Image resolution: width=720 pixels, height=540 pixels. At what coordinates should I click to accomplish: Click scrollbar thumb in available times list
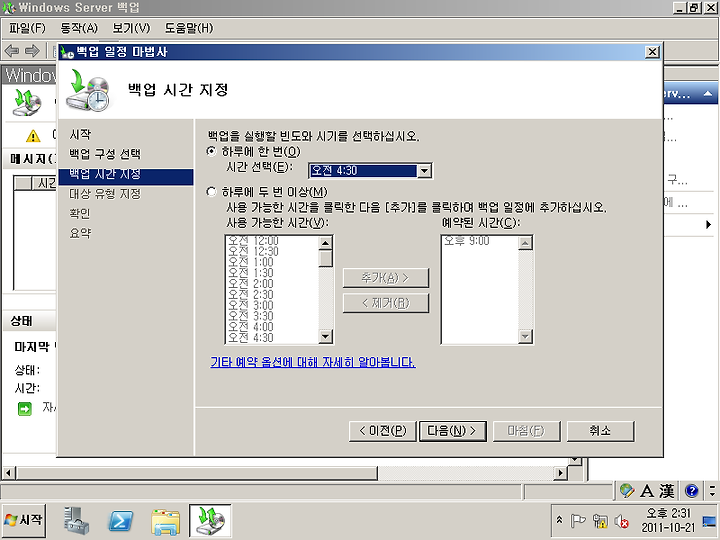tap(326, 258)
